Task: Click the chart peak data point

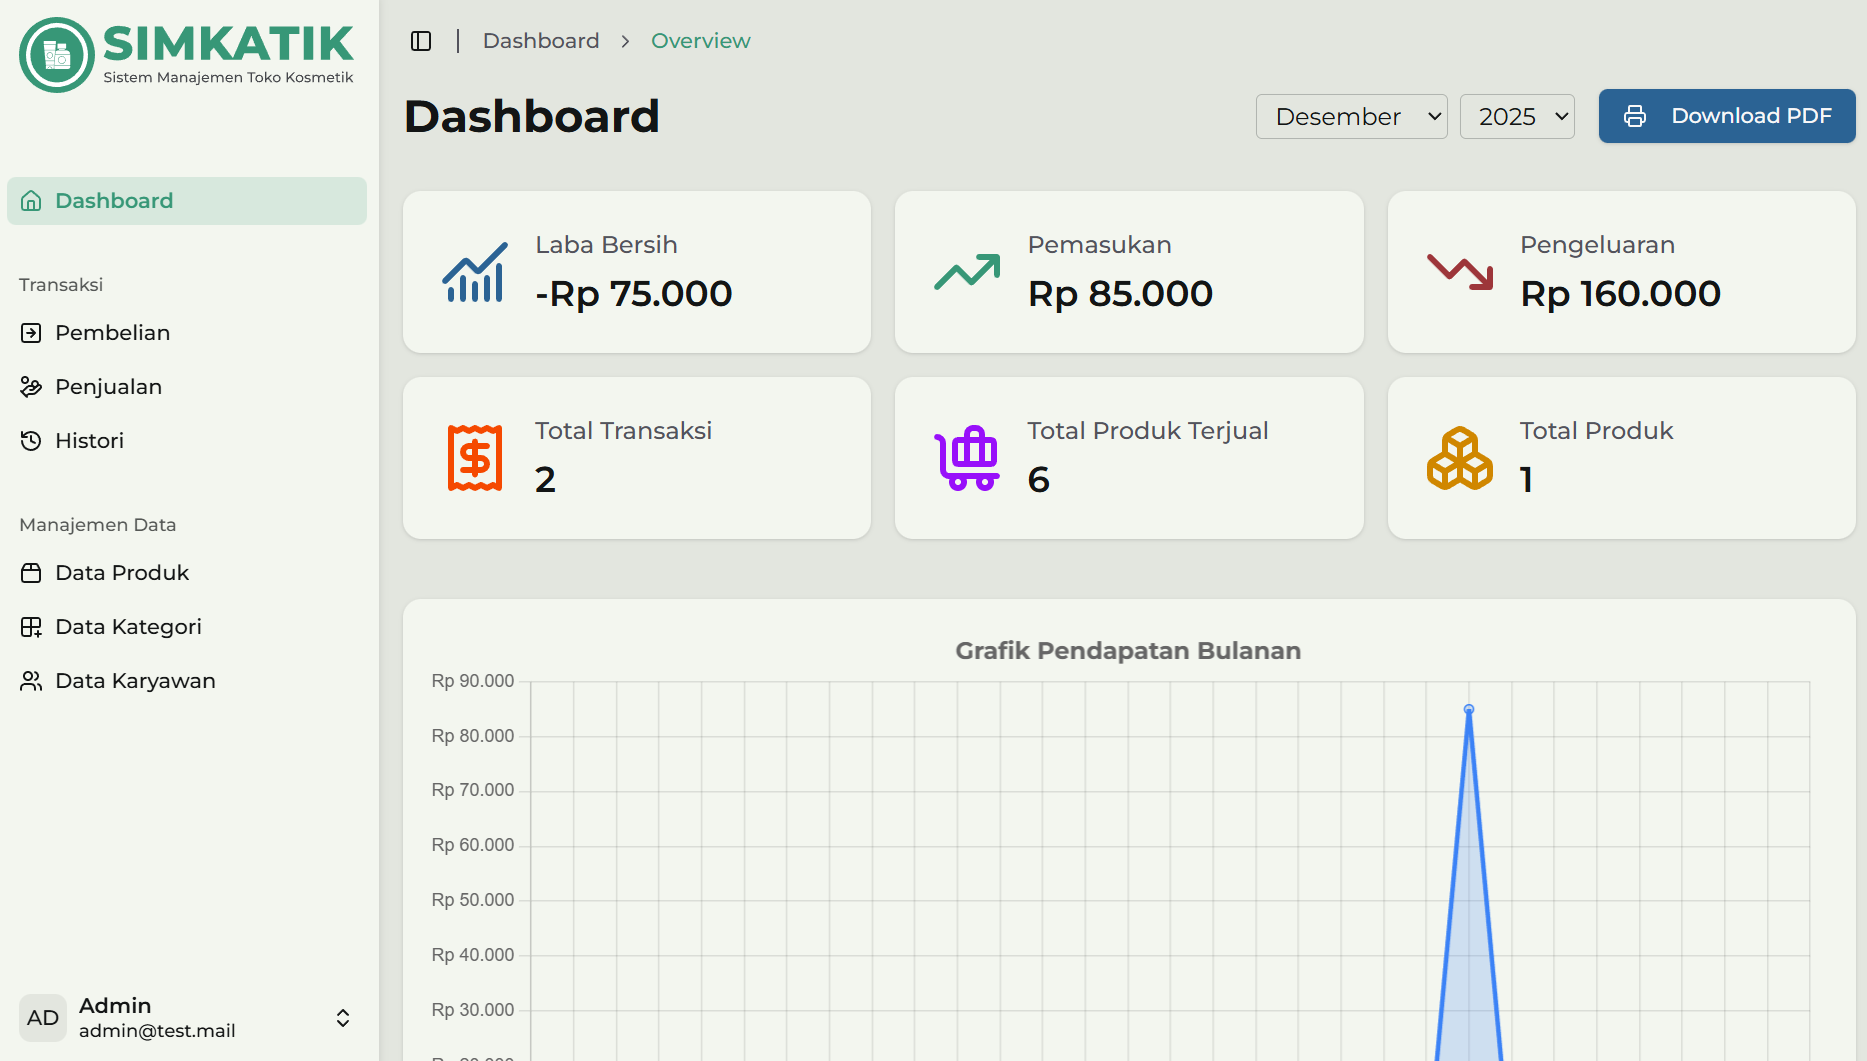Action: tap(1469, 709)
